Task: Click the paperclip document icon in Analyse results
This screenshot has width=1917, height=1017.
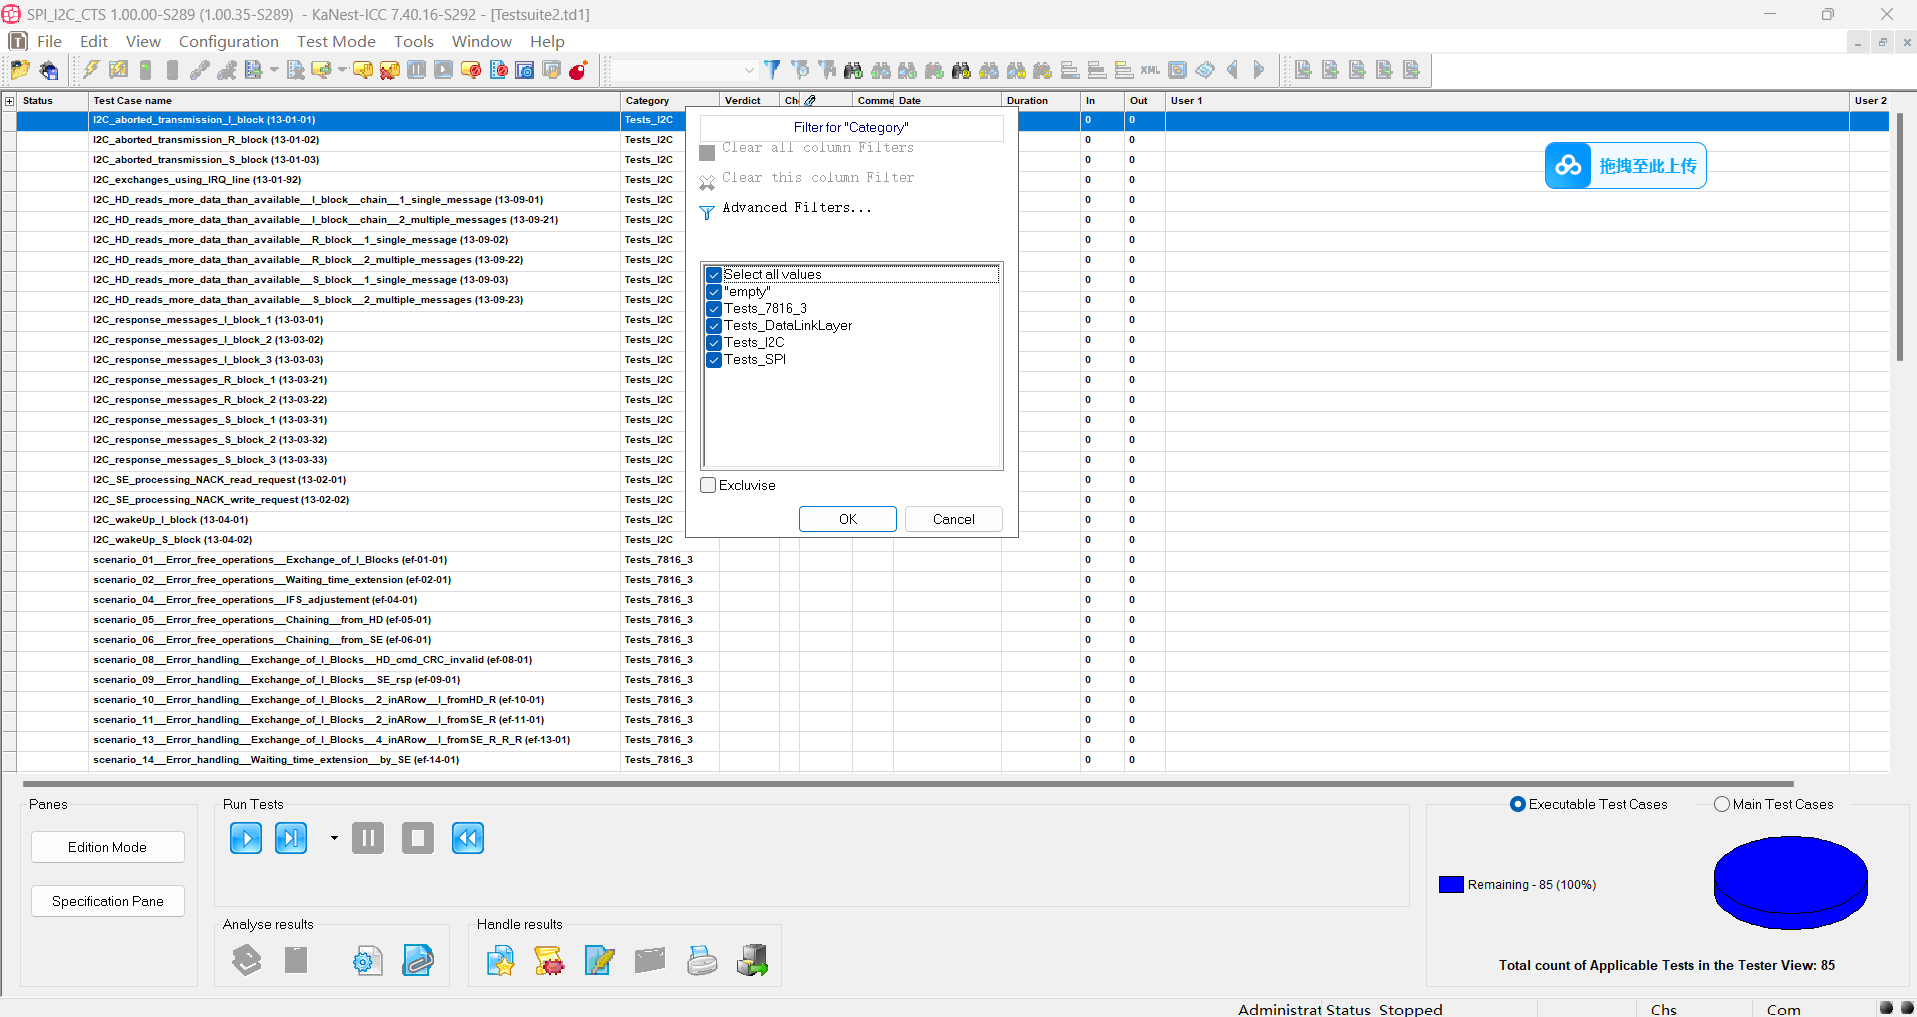Action: 417,961
